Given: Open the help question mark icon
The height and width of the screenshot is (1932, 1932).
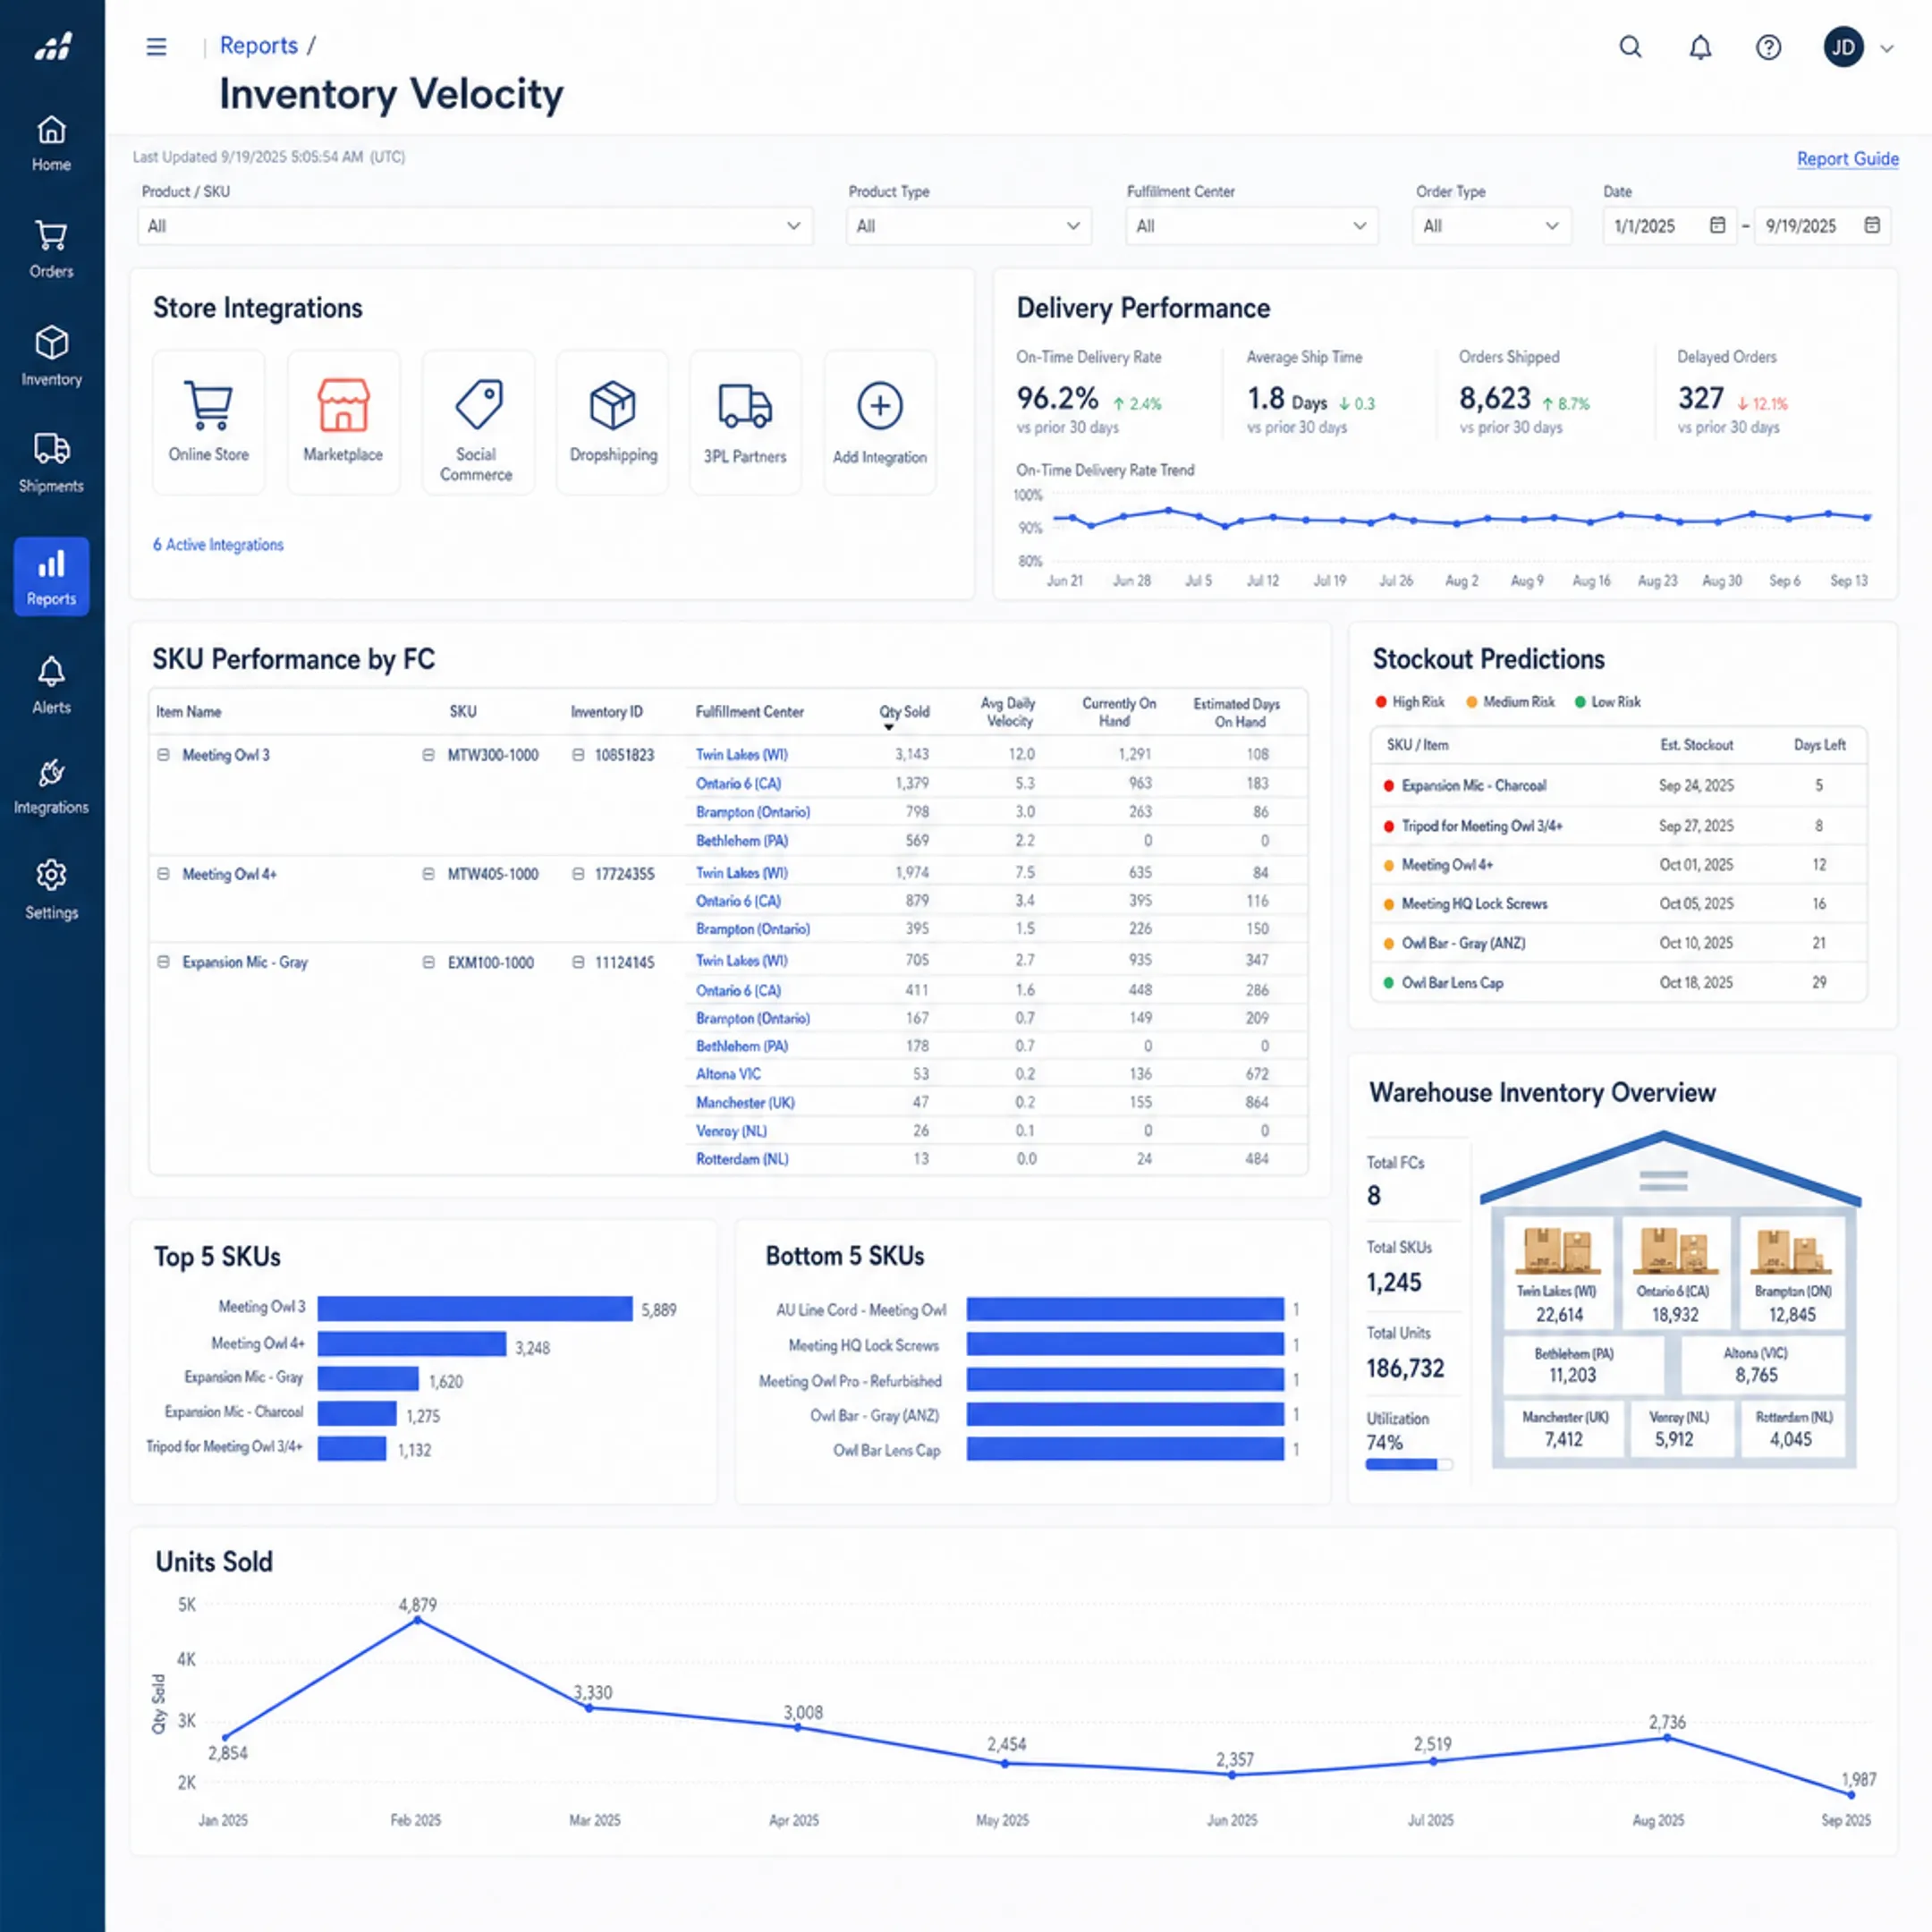Looking at the screenshot, I should coord(1768,47).
